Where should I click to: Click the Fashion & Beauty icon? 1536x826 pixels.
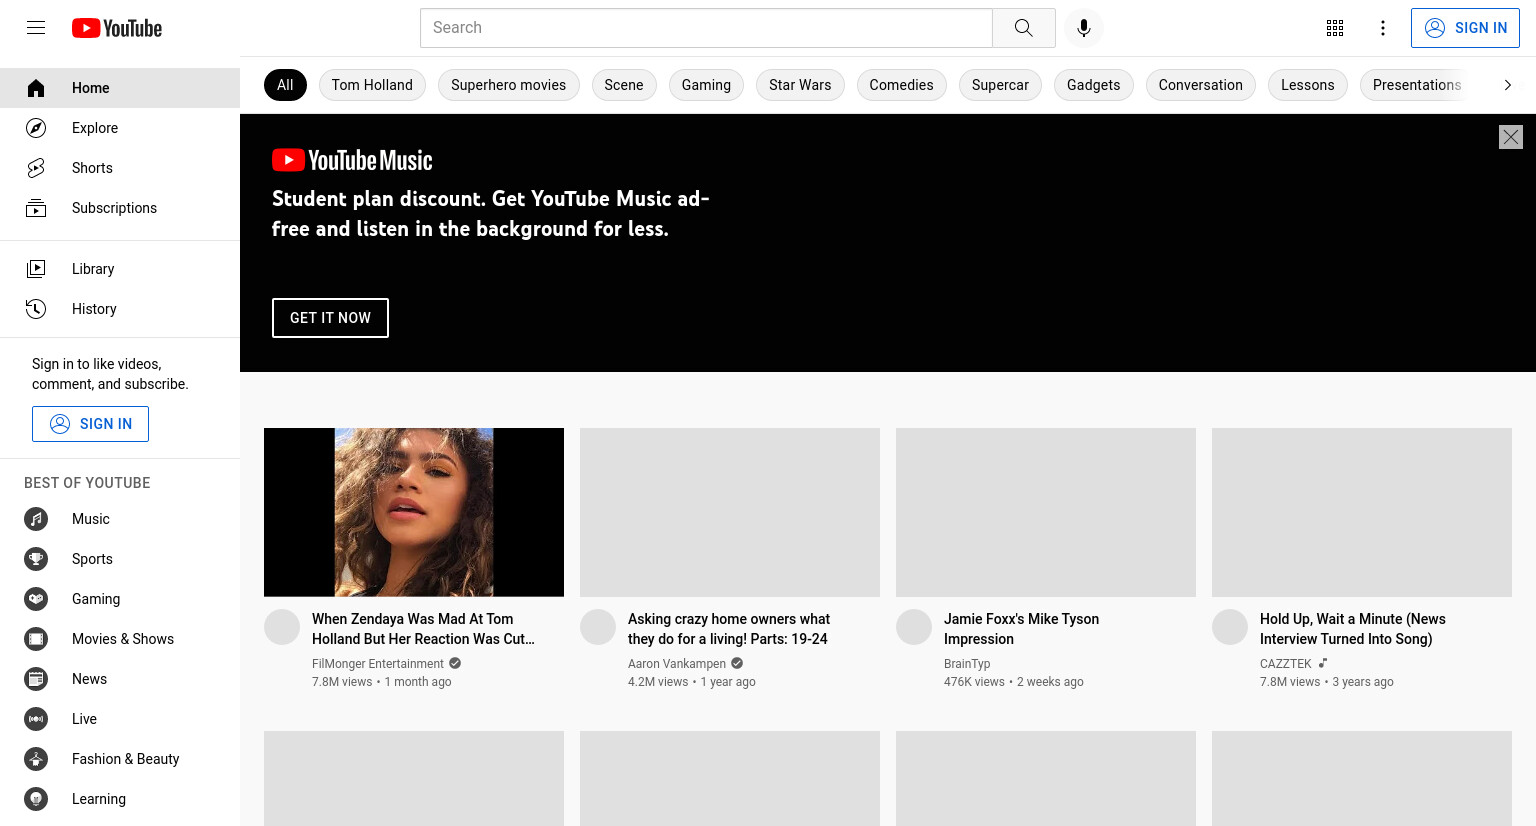[x=36, y=759]
